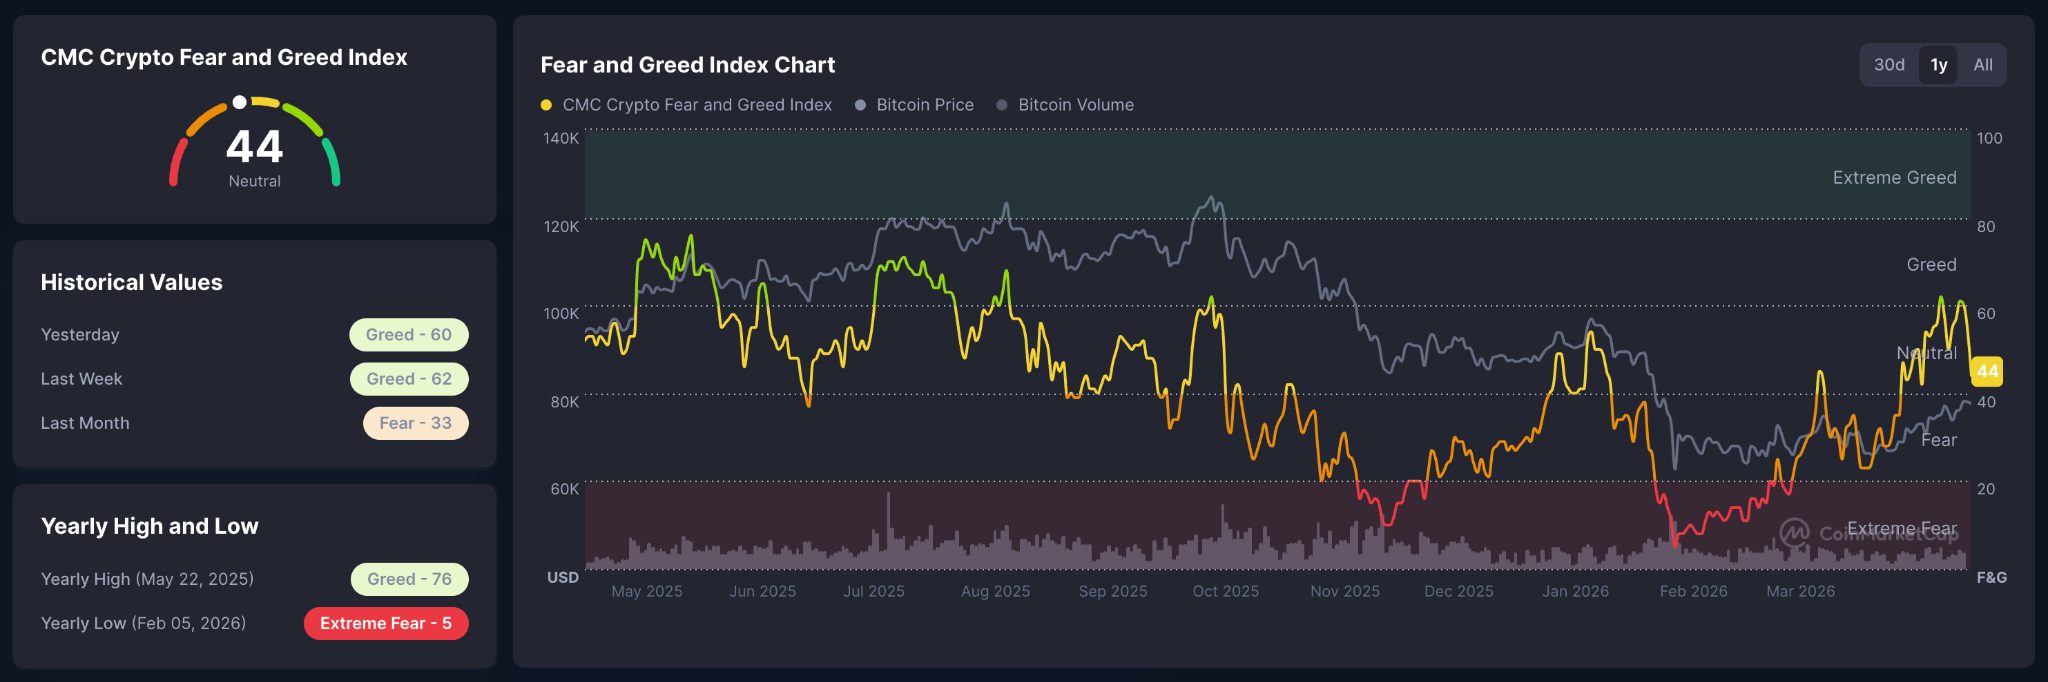Click the white gauge needle indicator dot
This screenshot has width=2048, height=682.
pyautogui.click(x=239, y=102)
